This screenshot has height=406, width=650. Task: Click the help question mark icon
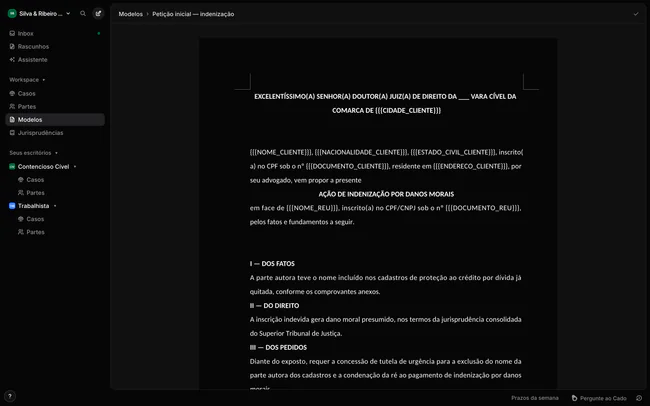[x=10, y=396]
